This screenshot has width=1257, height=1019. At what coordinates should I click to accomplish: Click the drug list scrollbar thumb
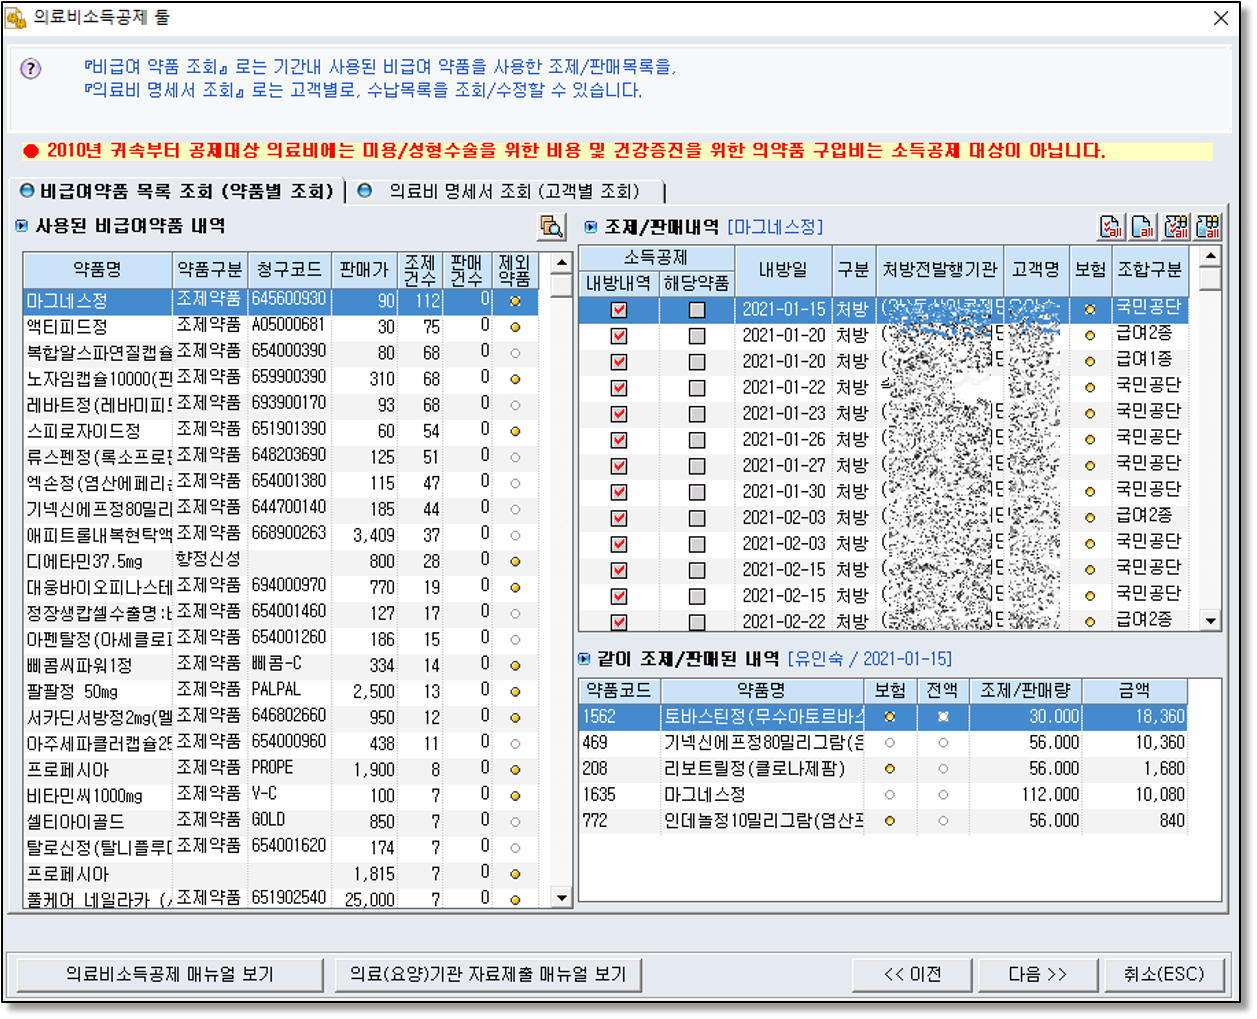[561, 286]
